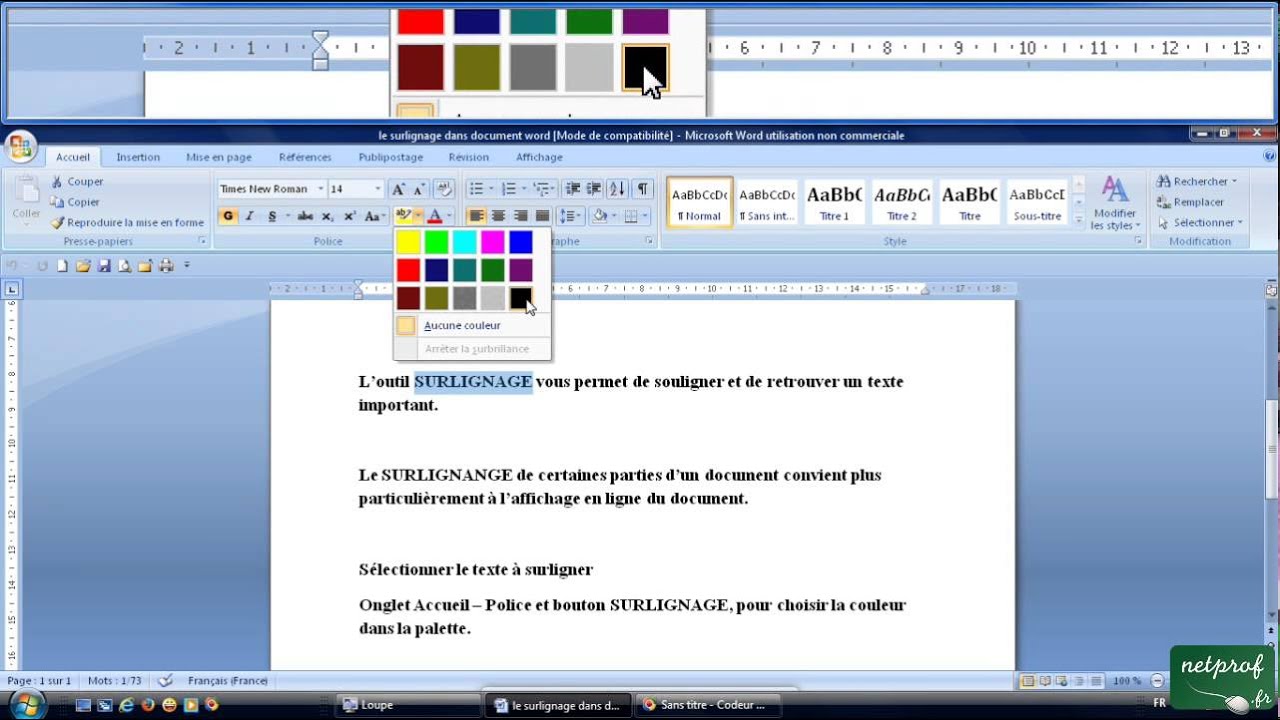Toggle show paragraph marks (¶)
The height and width of the screenshot is (720, 1280).
click(642, 189)
